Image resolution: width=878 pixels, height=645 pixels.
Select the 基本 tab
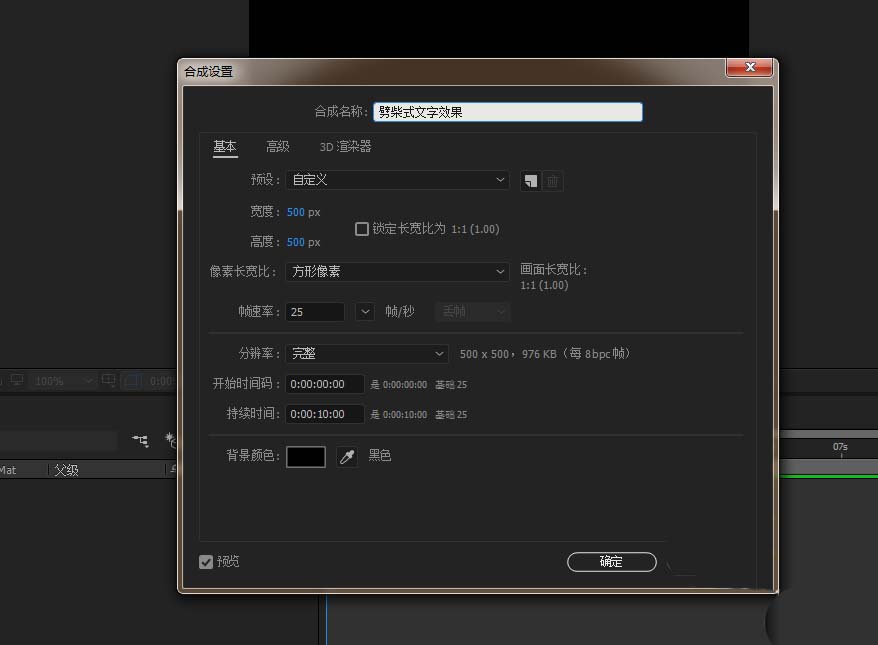(224, 146)
